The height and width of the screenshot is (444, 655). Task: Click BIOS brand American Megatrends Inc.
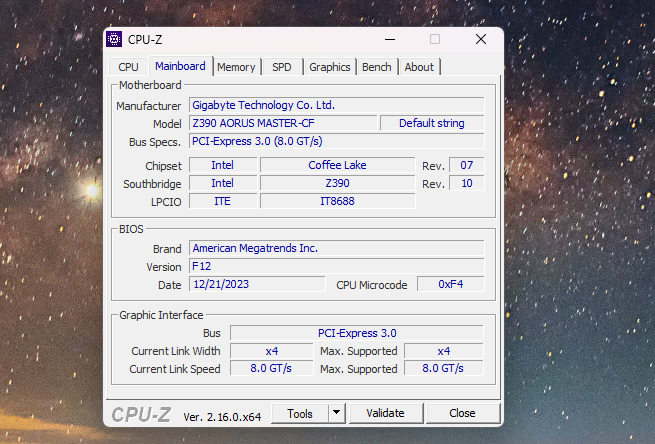tap(337, 248)
